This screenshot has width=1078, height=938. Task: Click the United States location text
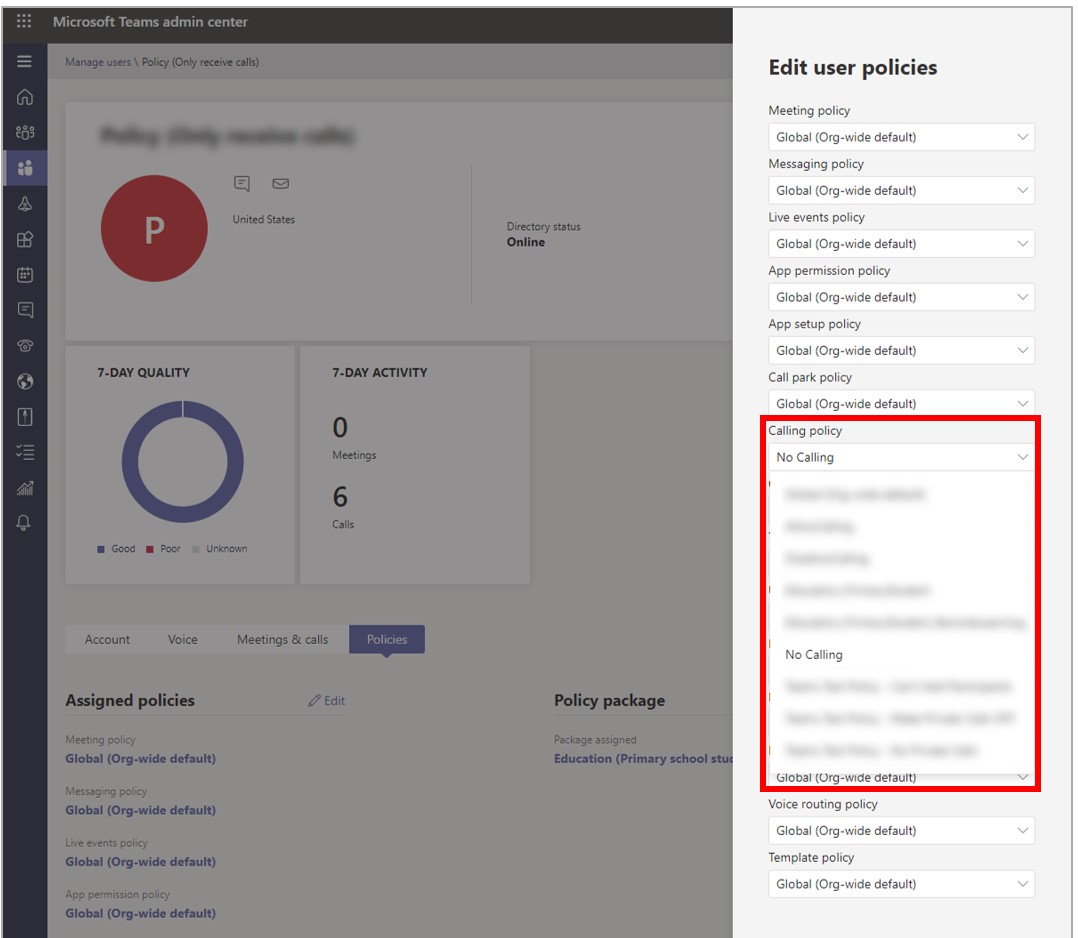tap(263, 219)
